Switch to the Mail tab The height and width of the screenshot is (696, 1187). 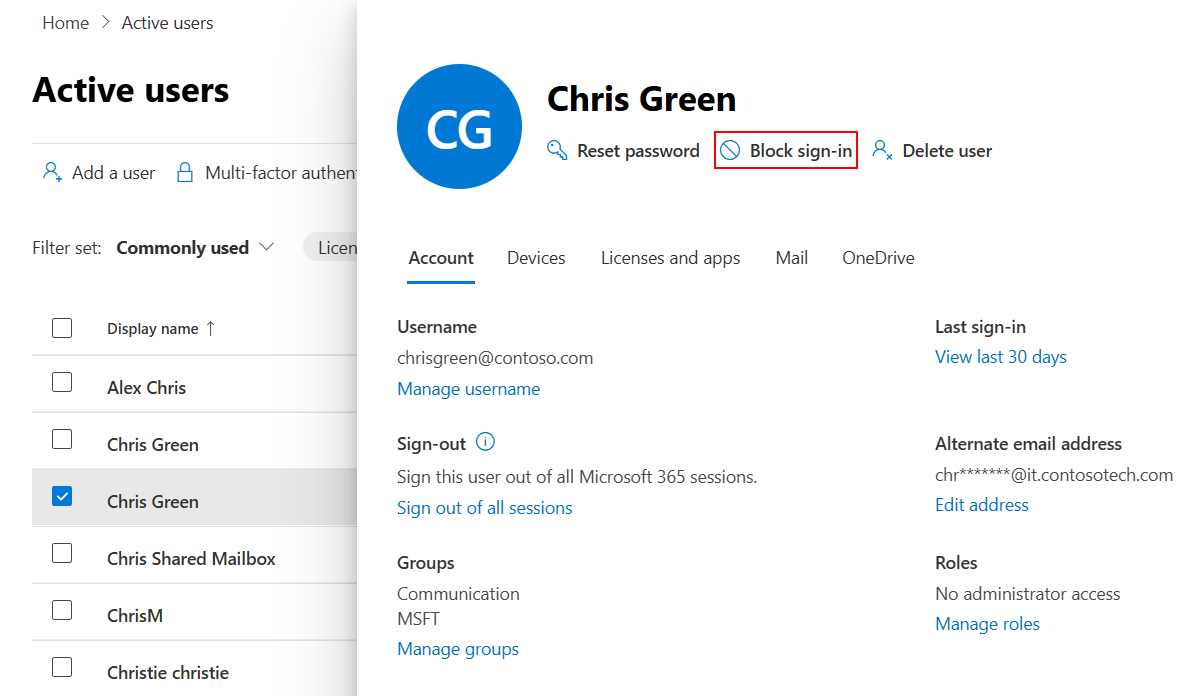(x=791, y=257)
